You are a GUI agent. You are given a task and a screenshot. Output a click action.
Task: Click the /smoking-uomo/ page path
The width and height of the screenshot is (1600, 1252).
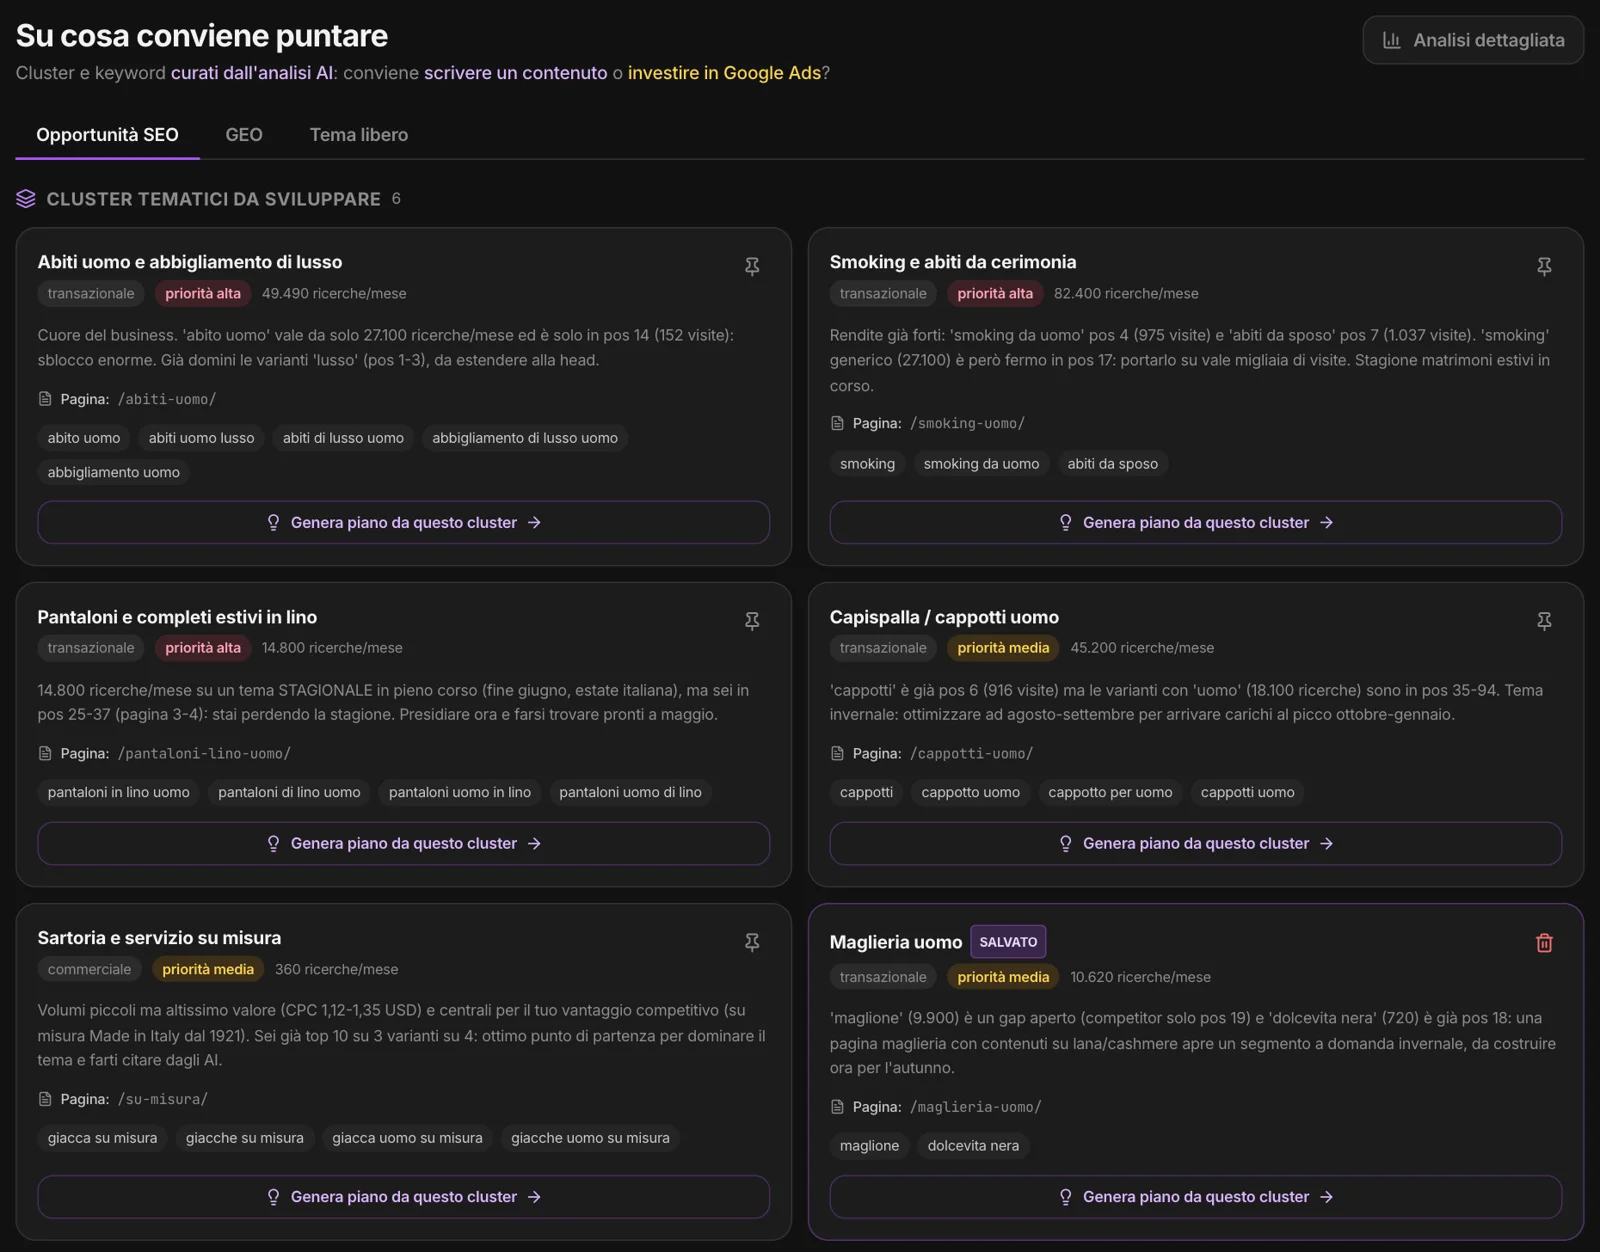click(967, 423)
